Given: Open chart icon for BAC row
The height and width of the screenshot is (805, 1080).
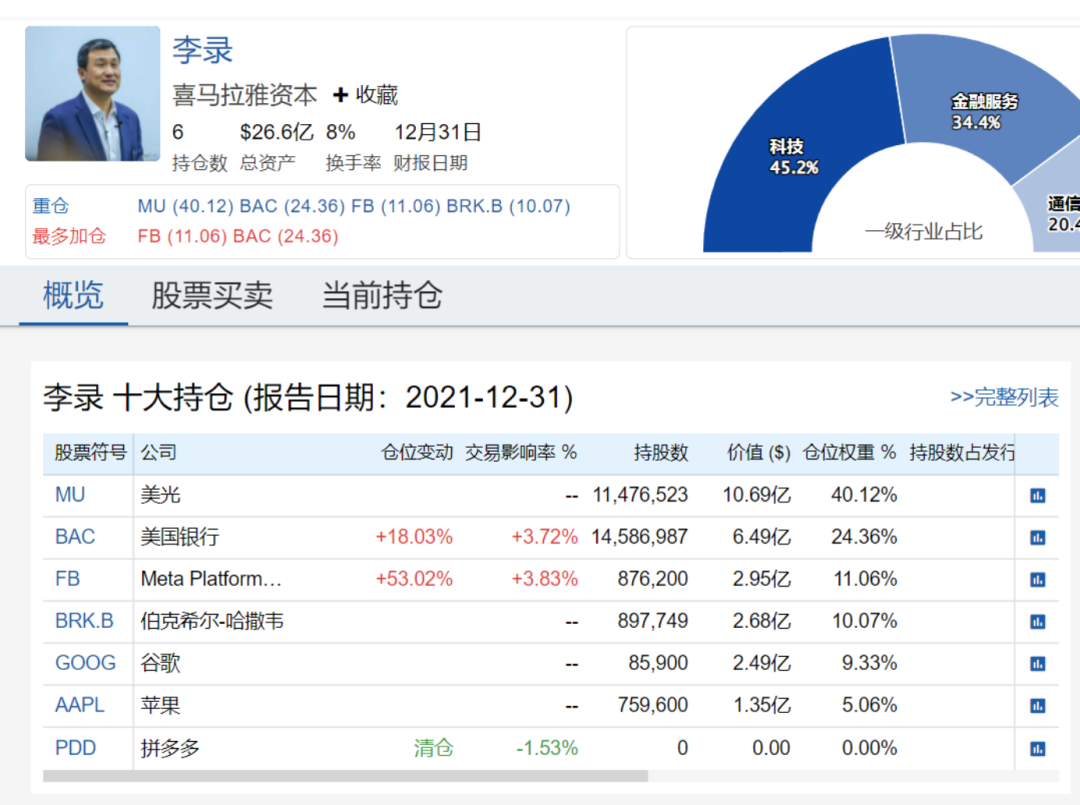Looking at the screenshot, I should 1037,537.
